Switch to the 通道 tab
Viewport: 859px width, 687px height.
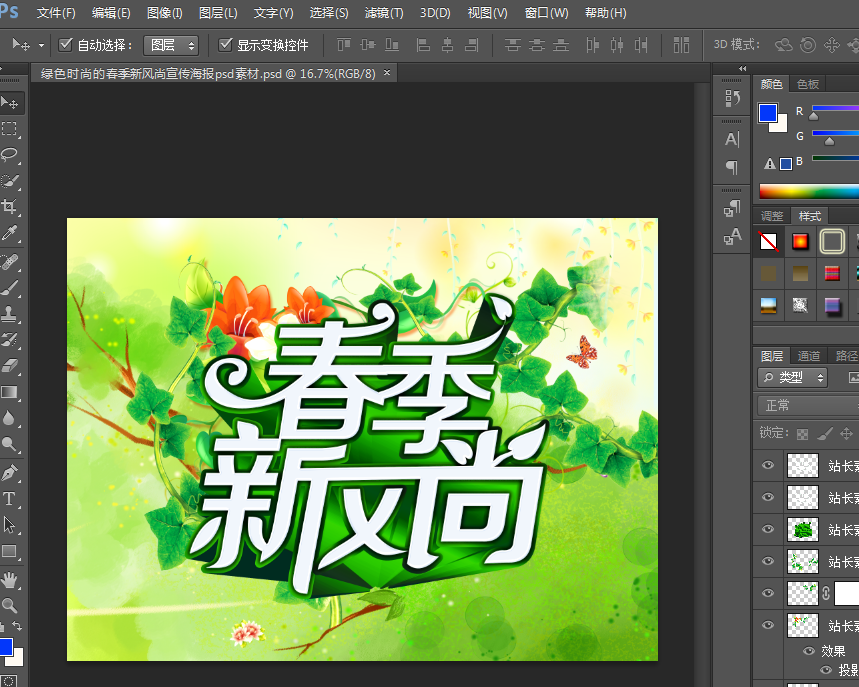(x=809, y=355)
